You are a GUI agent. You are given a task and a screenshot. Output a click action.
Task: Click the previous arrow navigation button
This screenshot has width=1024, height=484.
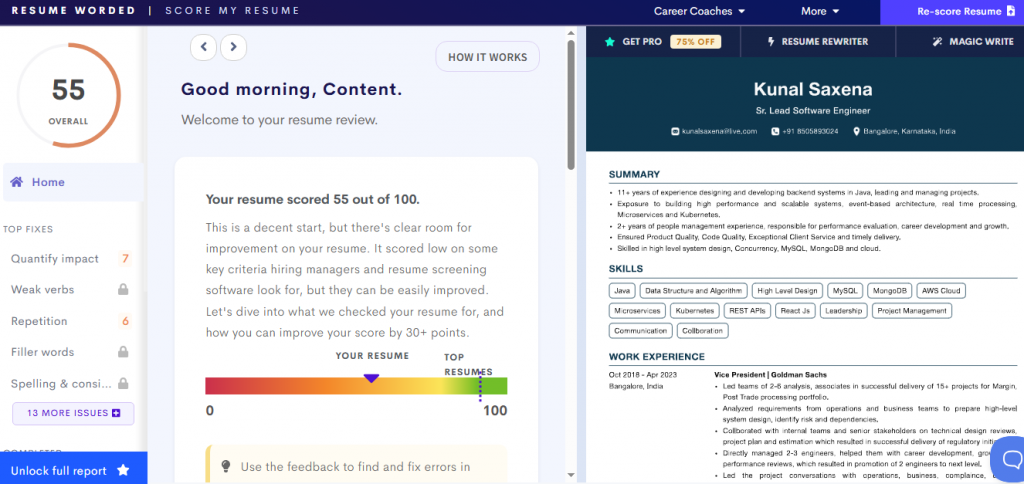(x=204, y=47)
